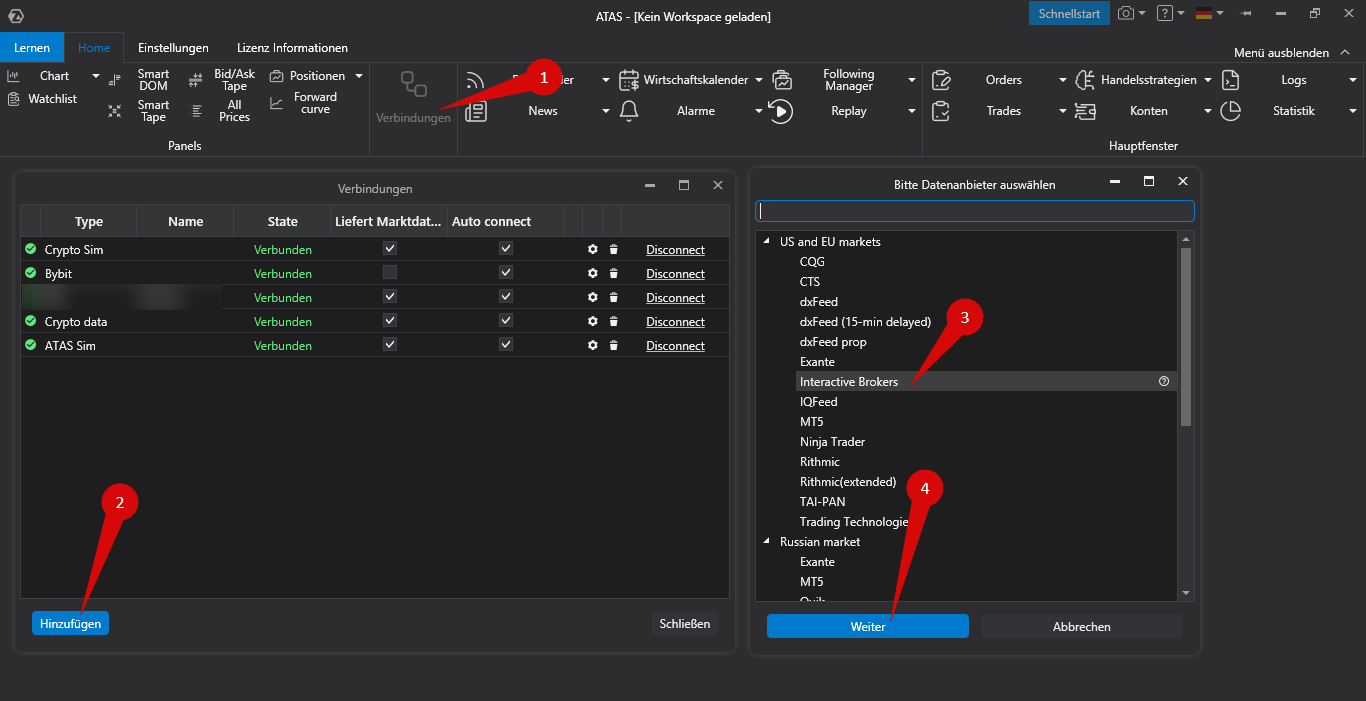Collapse the US and EU markets group
The height and width of the screenshot is (701, 1366).
click(767, 242)
